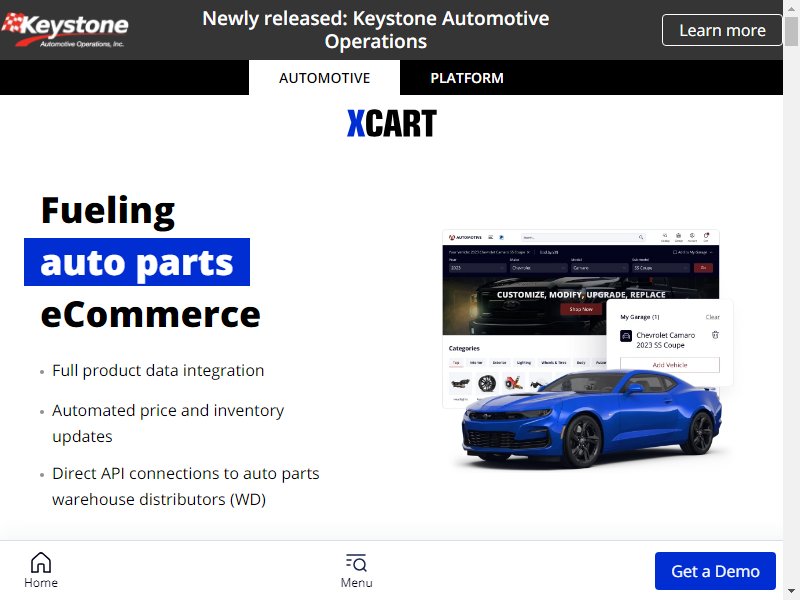This screenshot has width=800, height=600.
Task: Click the 'Fueling' headline word
Action: (108, 210)
